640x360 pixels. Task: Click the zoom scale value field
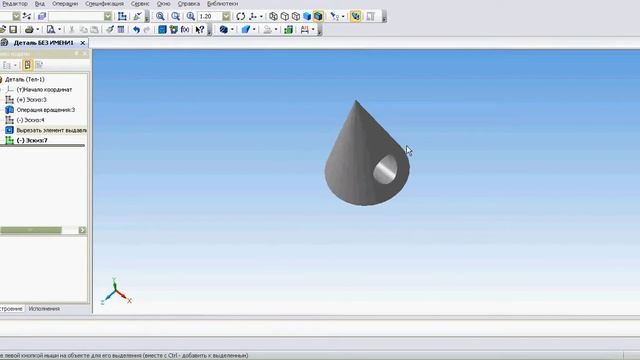tap(210, 16)
